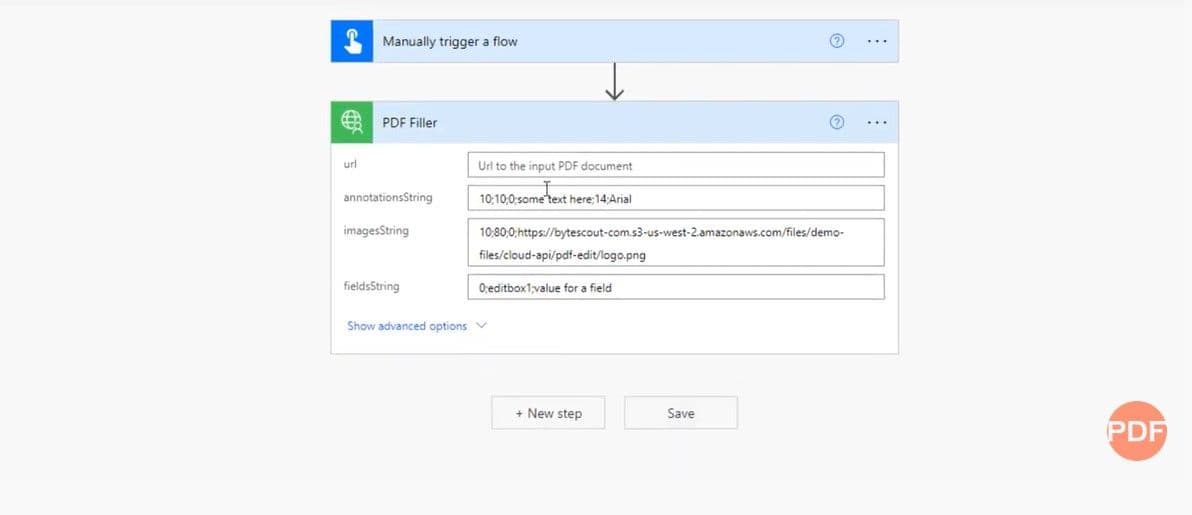This screenshot has height=515, width=1192.
Task: Click the annotationsString field label
Action: (388, 198)
